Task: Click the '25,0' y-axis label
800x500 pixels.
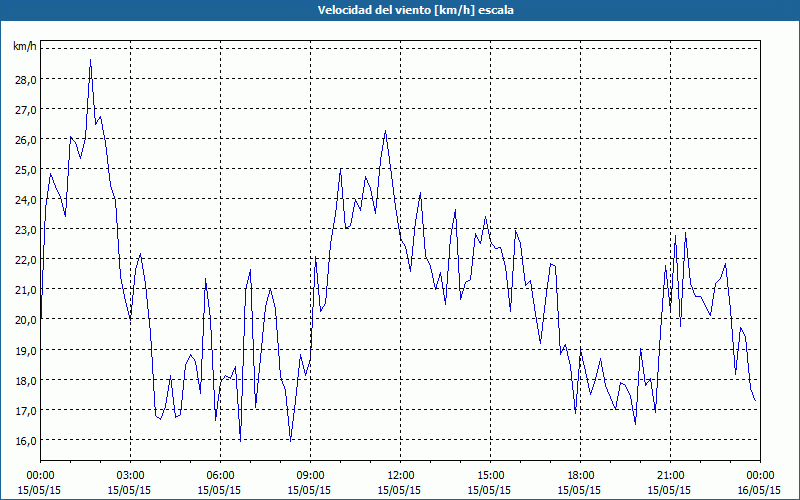Action: click(x=25, y=170)
